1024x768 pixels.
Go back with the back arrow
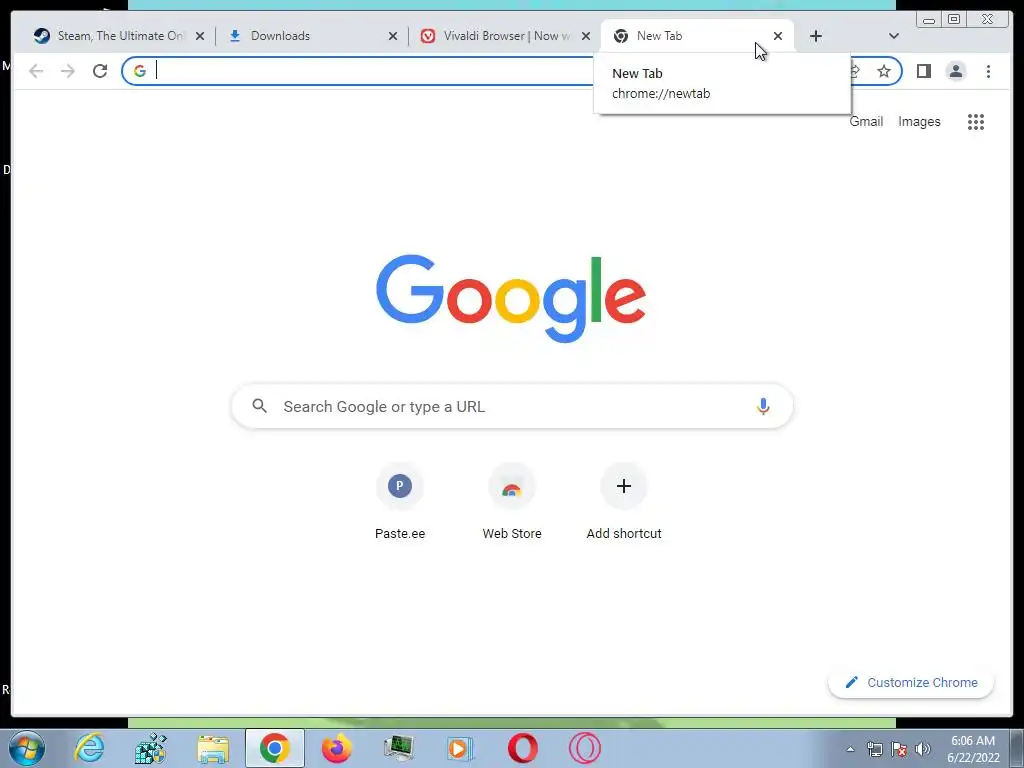click(36, 71)
